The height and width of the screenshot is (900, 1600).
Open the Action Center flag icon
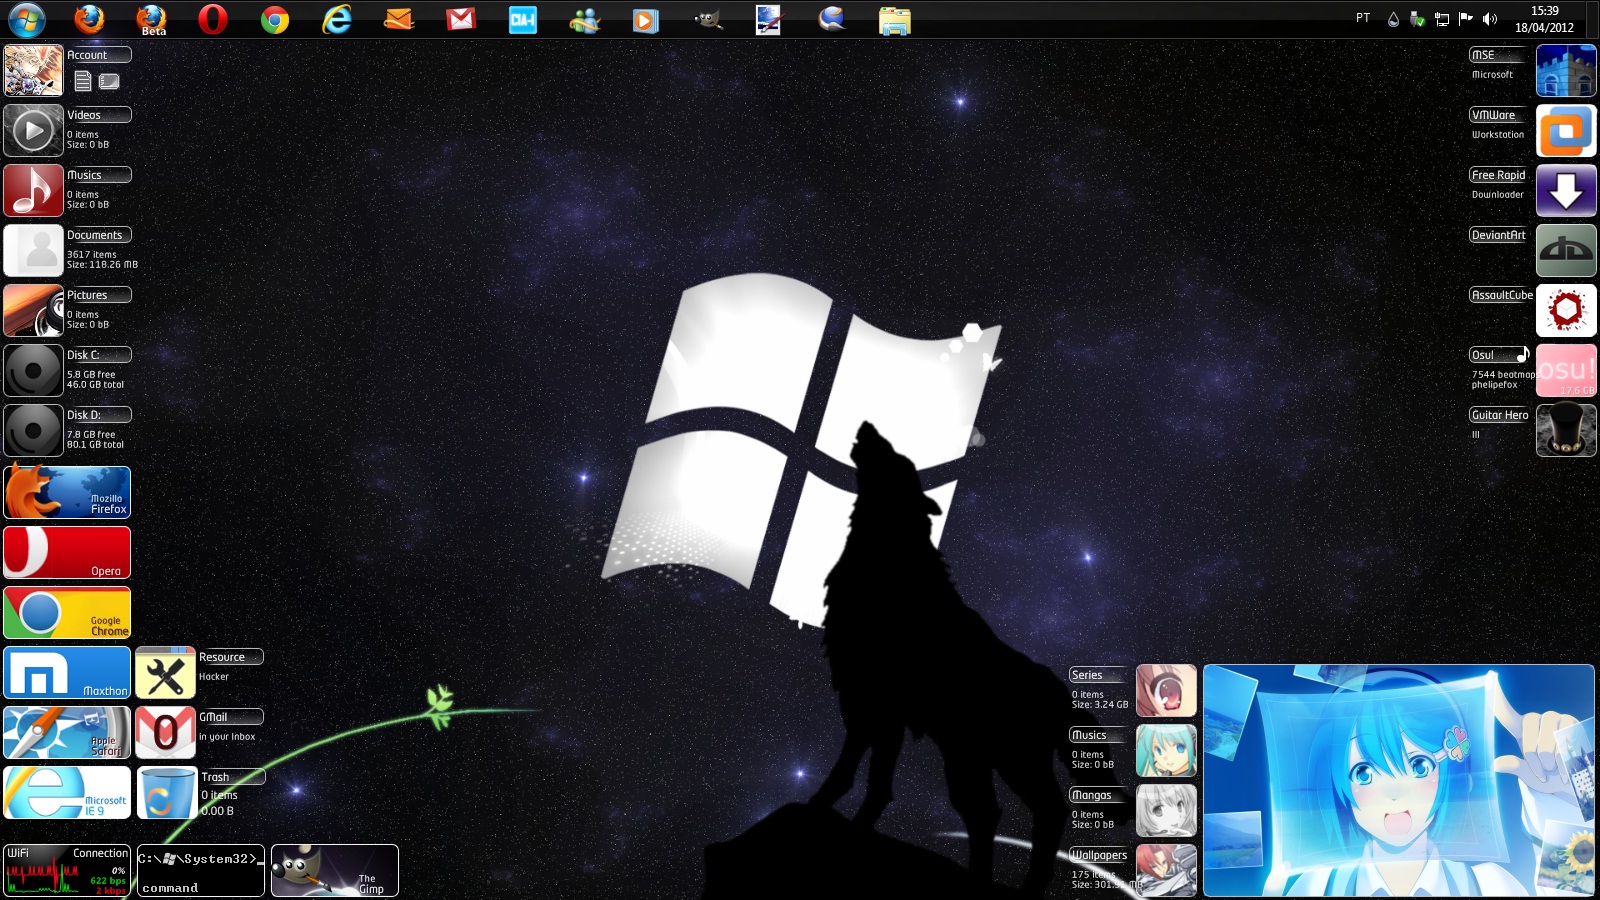tap(1466, 19)
